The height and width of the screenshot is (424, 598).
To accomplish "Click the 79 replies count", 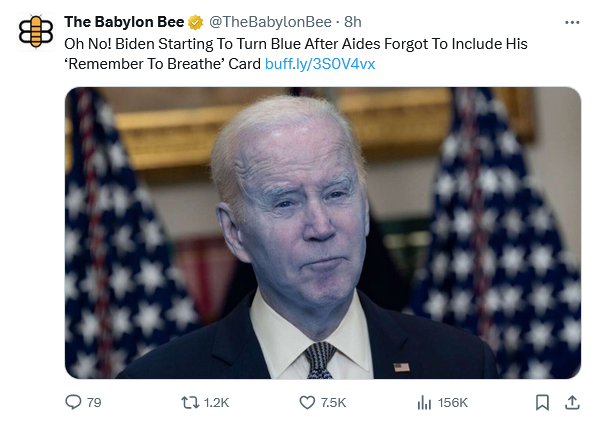I will (x=94, y=403).
